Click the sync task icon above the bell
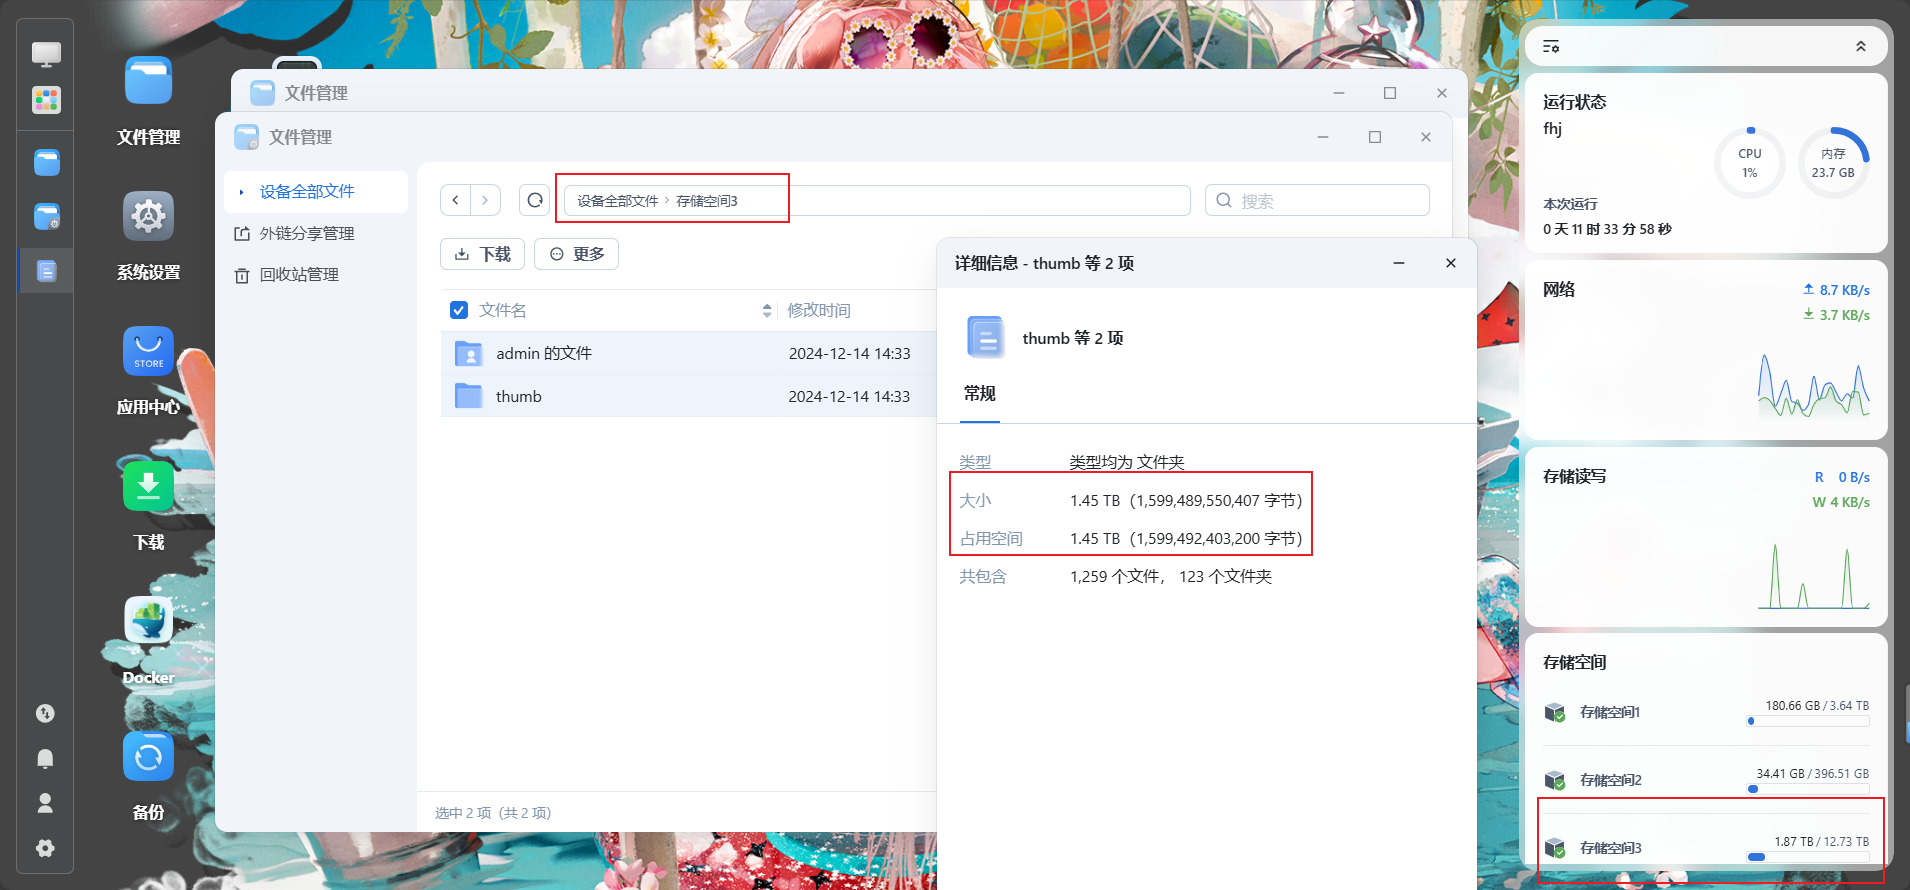1910x890 pixels. pos(45,713)
